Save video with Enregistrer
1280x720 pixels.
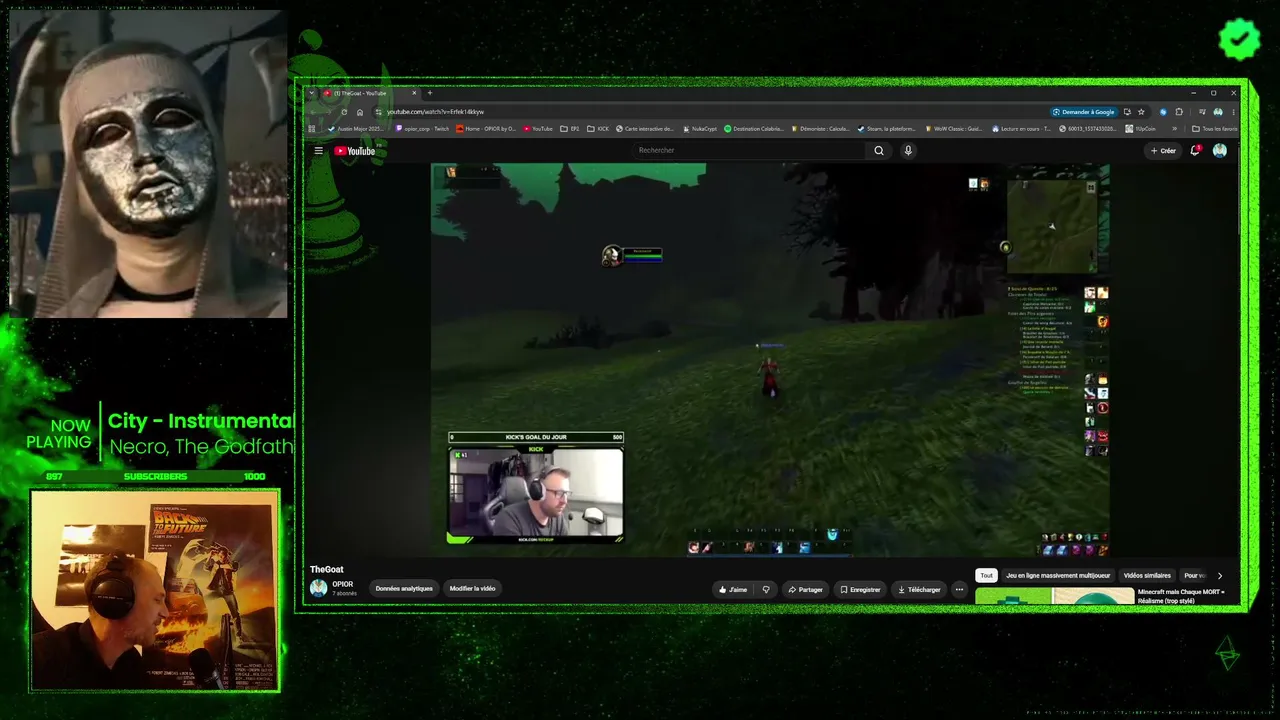[x=860, y=590]
